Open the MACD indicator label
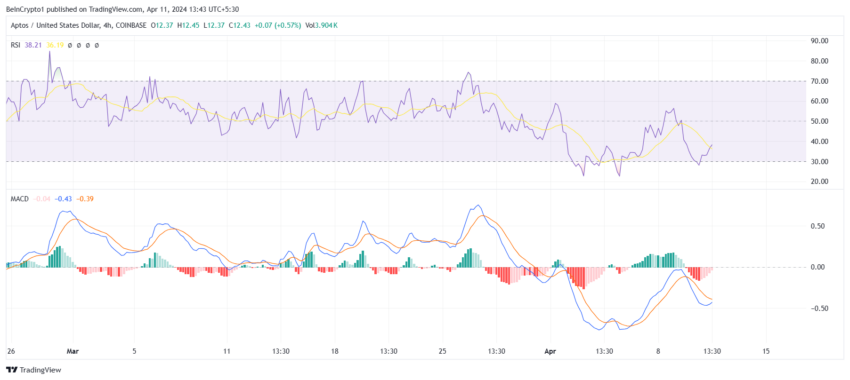Screen dimensions: 850x380 pyautogui.click(x=20, y=199)
